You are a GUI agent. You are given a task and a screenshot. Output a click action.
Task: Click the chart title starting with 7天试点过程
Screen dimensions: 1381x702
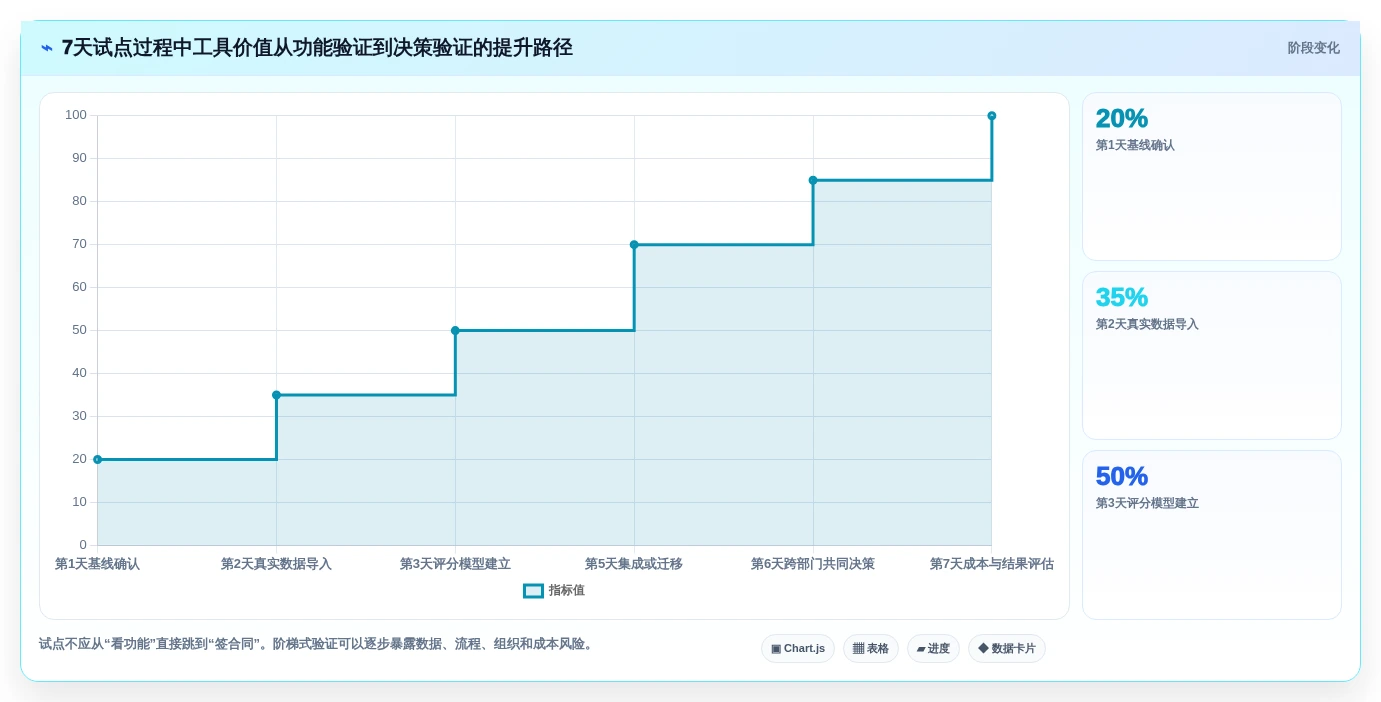point(317,48)
